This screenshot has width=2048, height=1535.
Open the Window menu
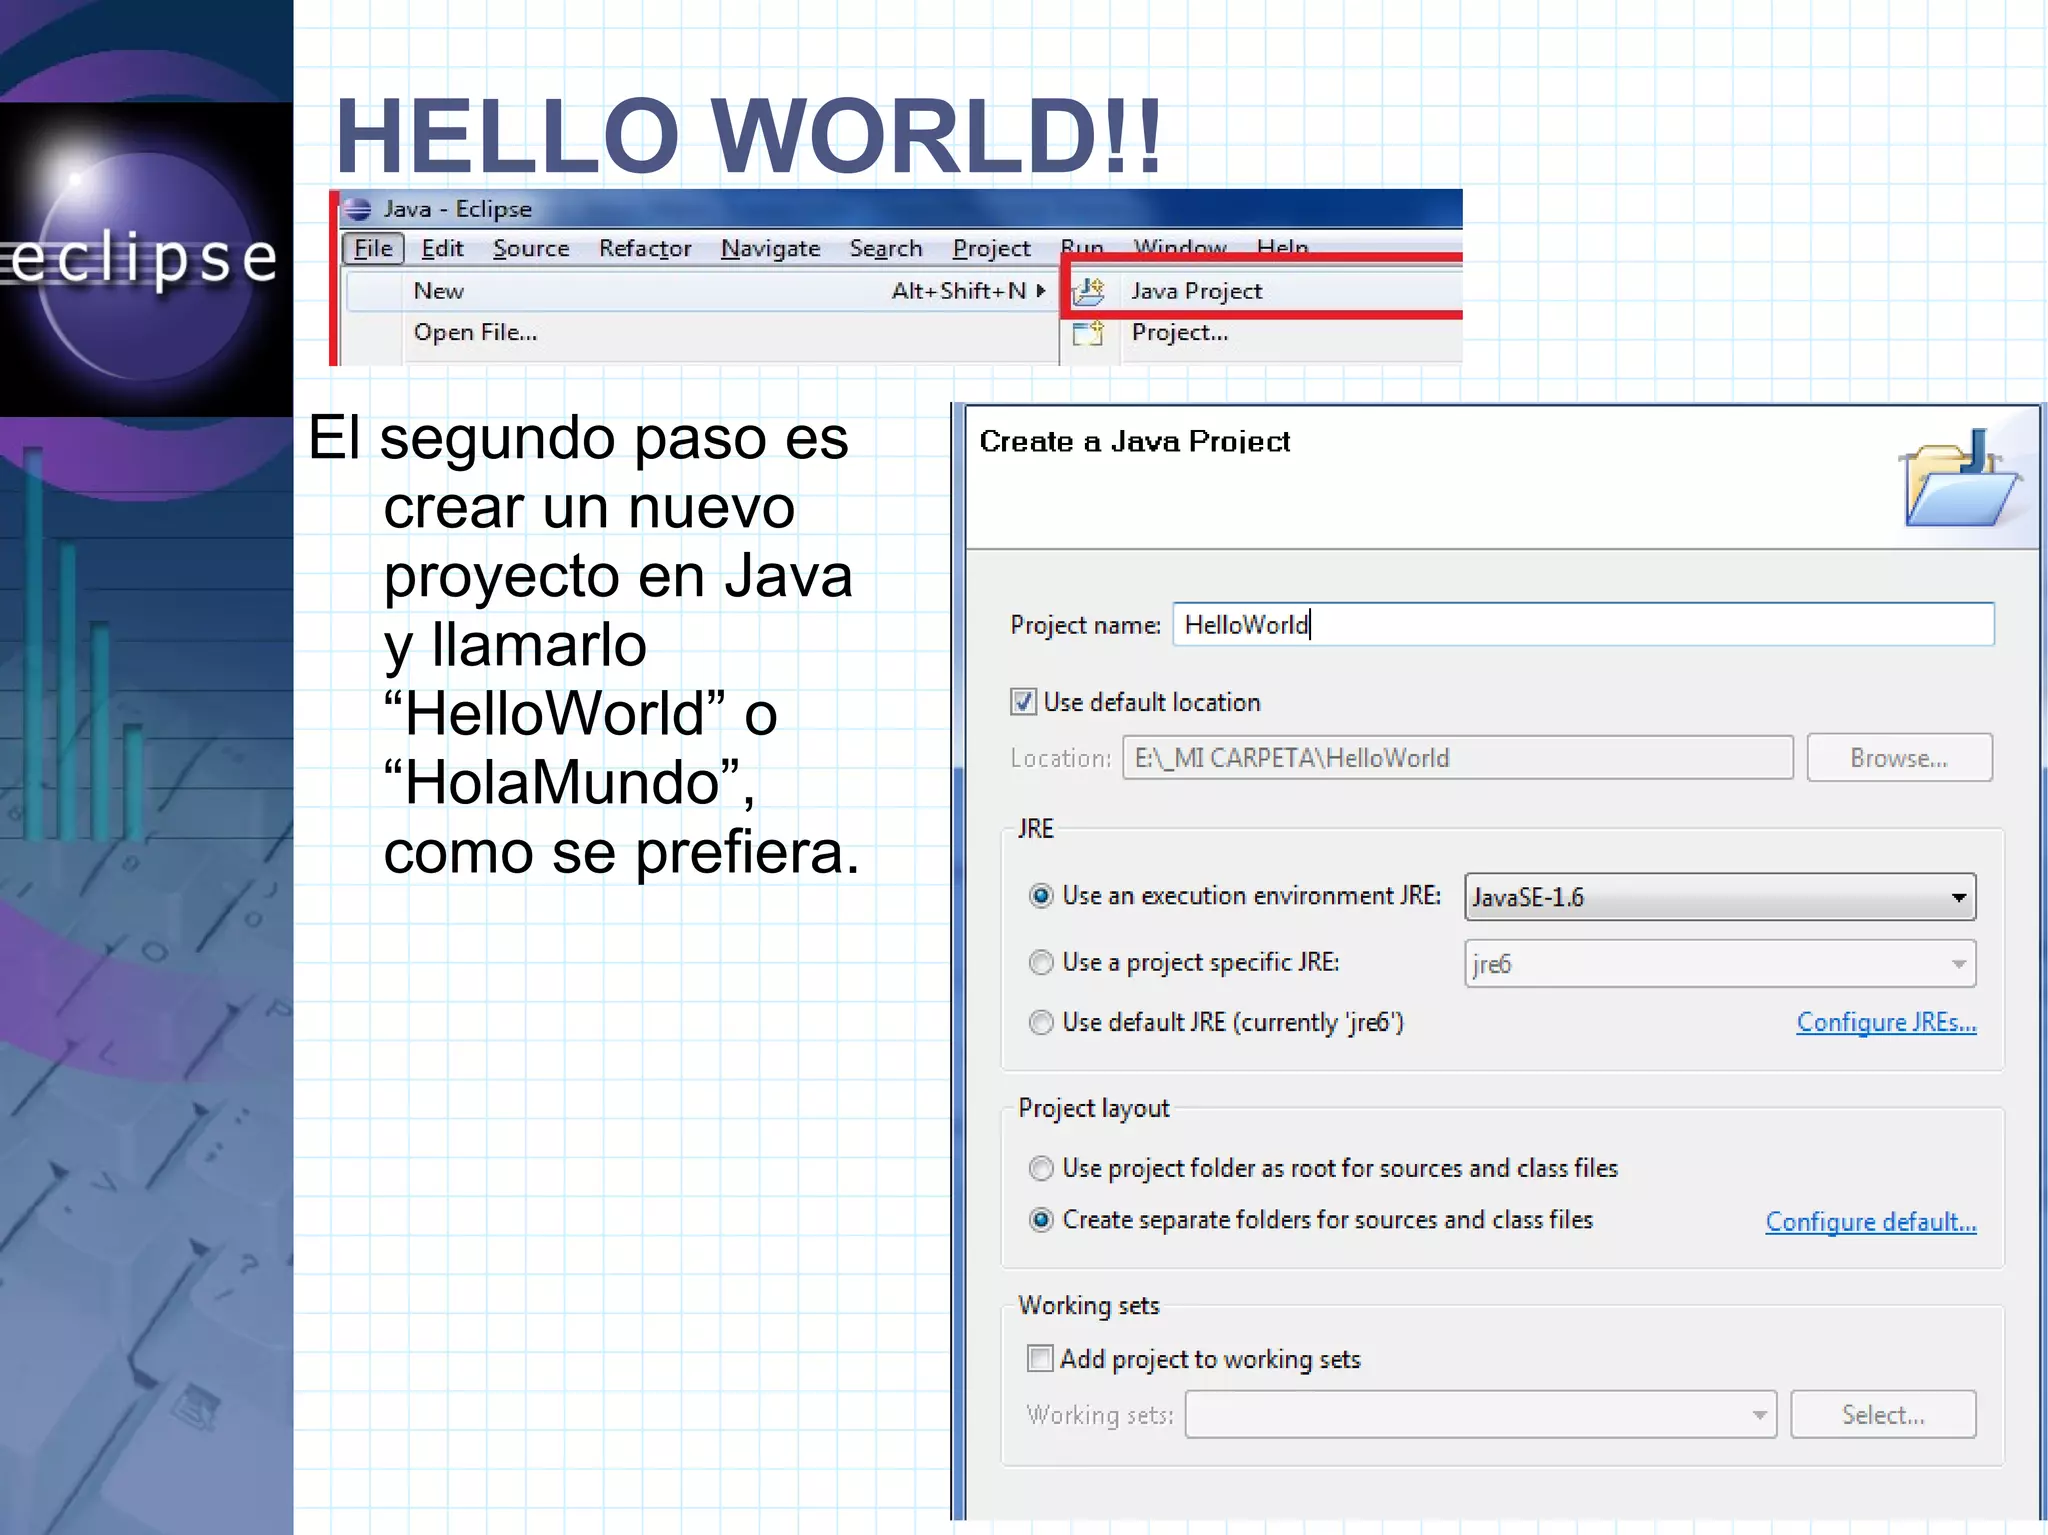(1180, 246)
